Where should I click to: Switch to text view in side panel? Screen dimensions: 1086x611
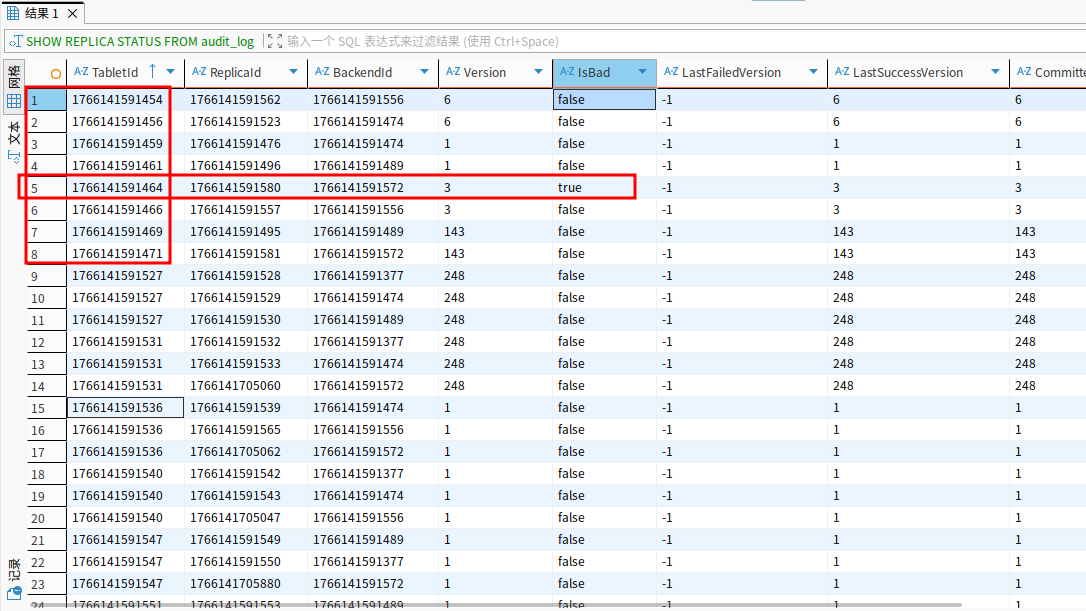14,140
